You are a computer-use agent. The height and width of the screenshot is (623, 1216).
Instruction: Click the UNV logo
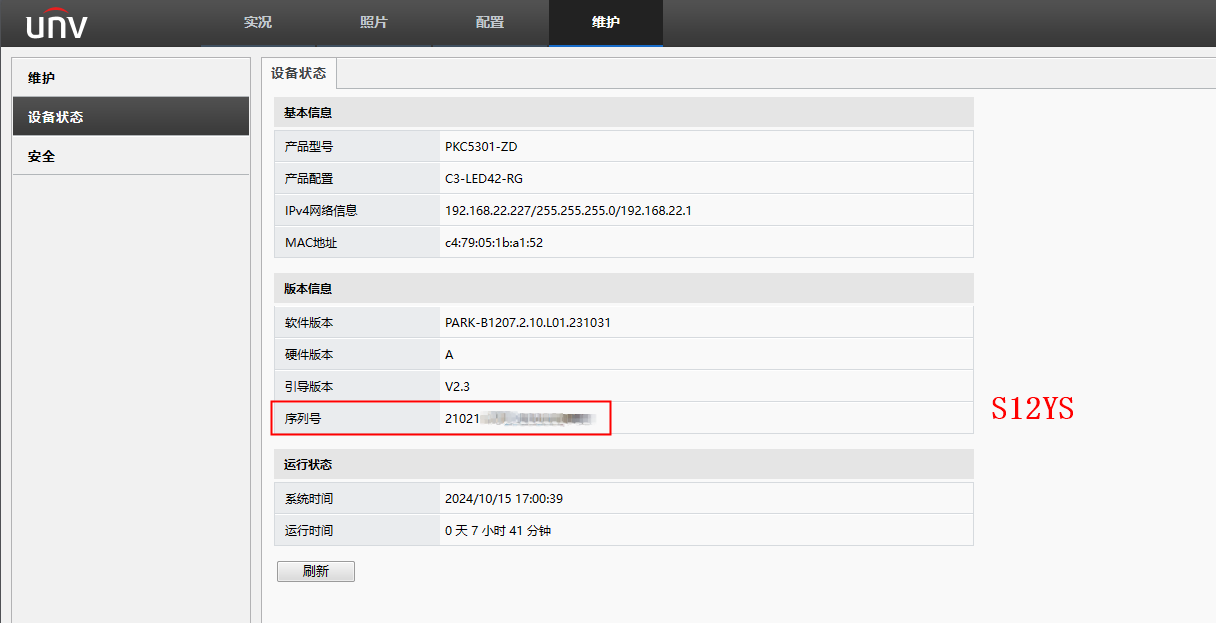pos(56,23)
